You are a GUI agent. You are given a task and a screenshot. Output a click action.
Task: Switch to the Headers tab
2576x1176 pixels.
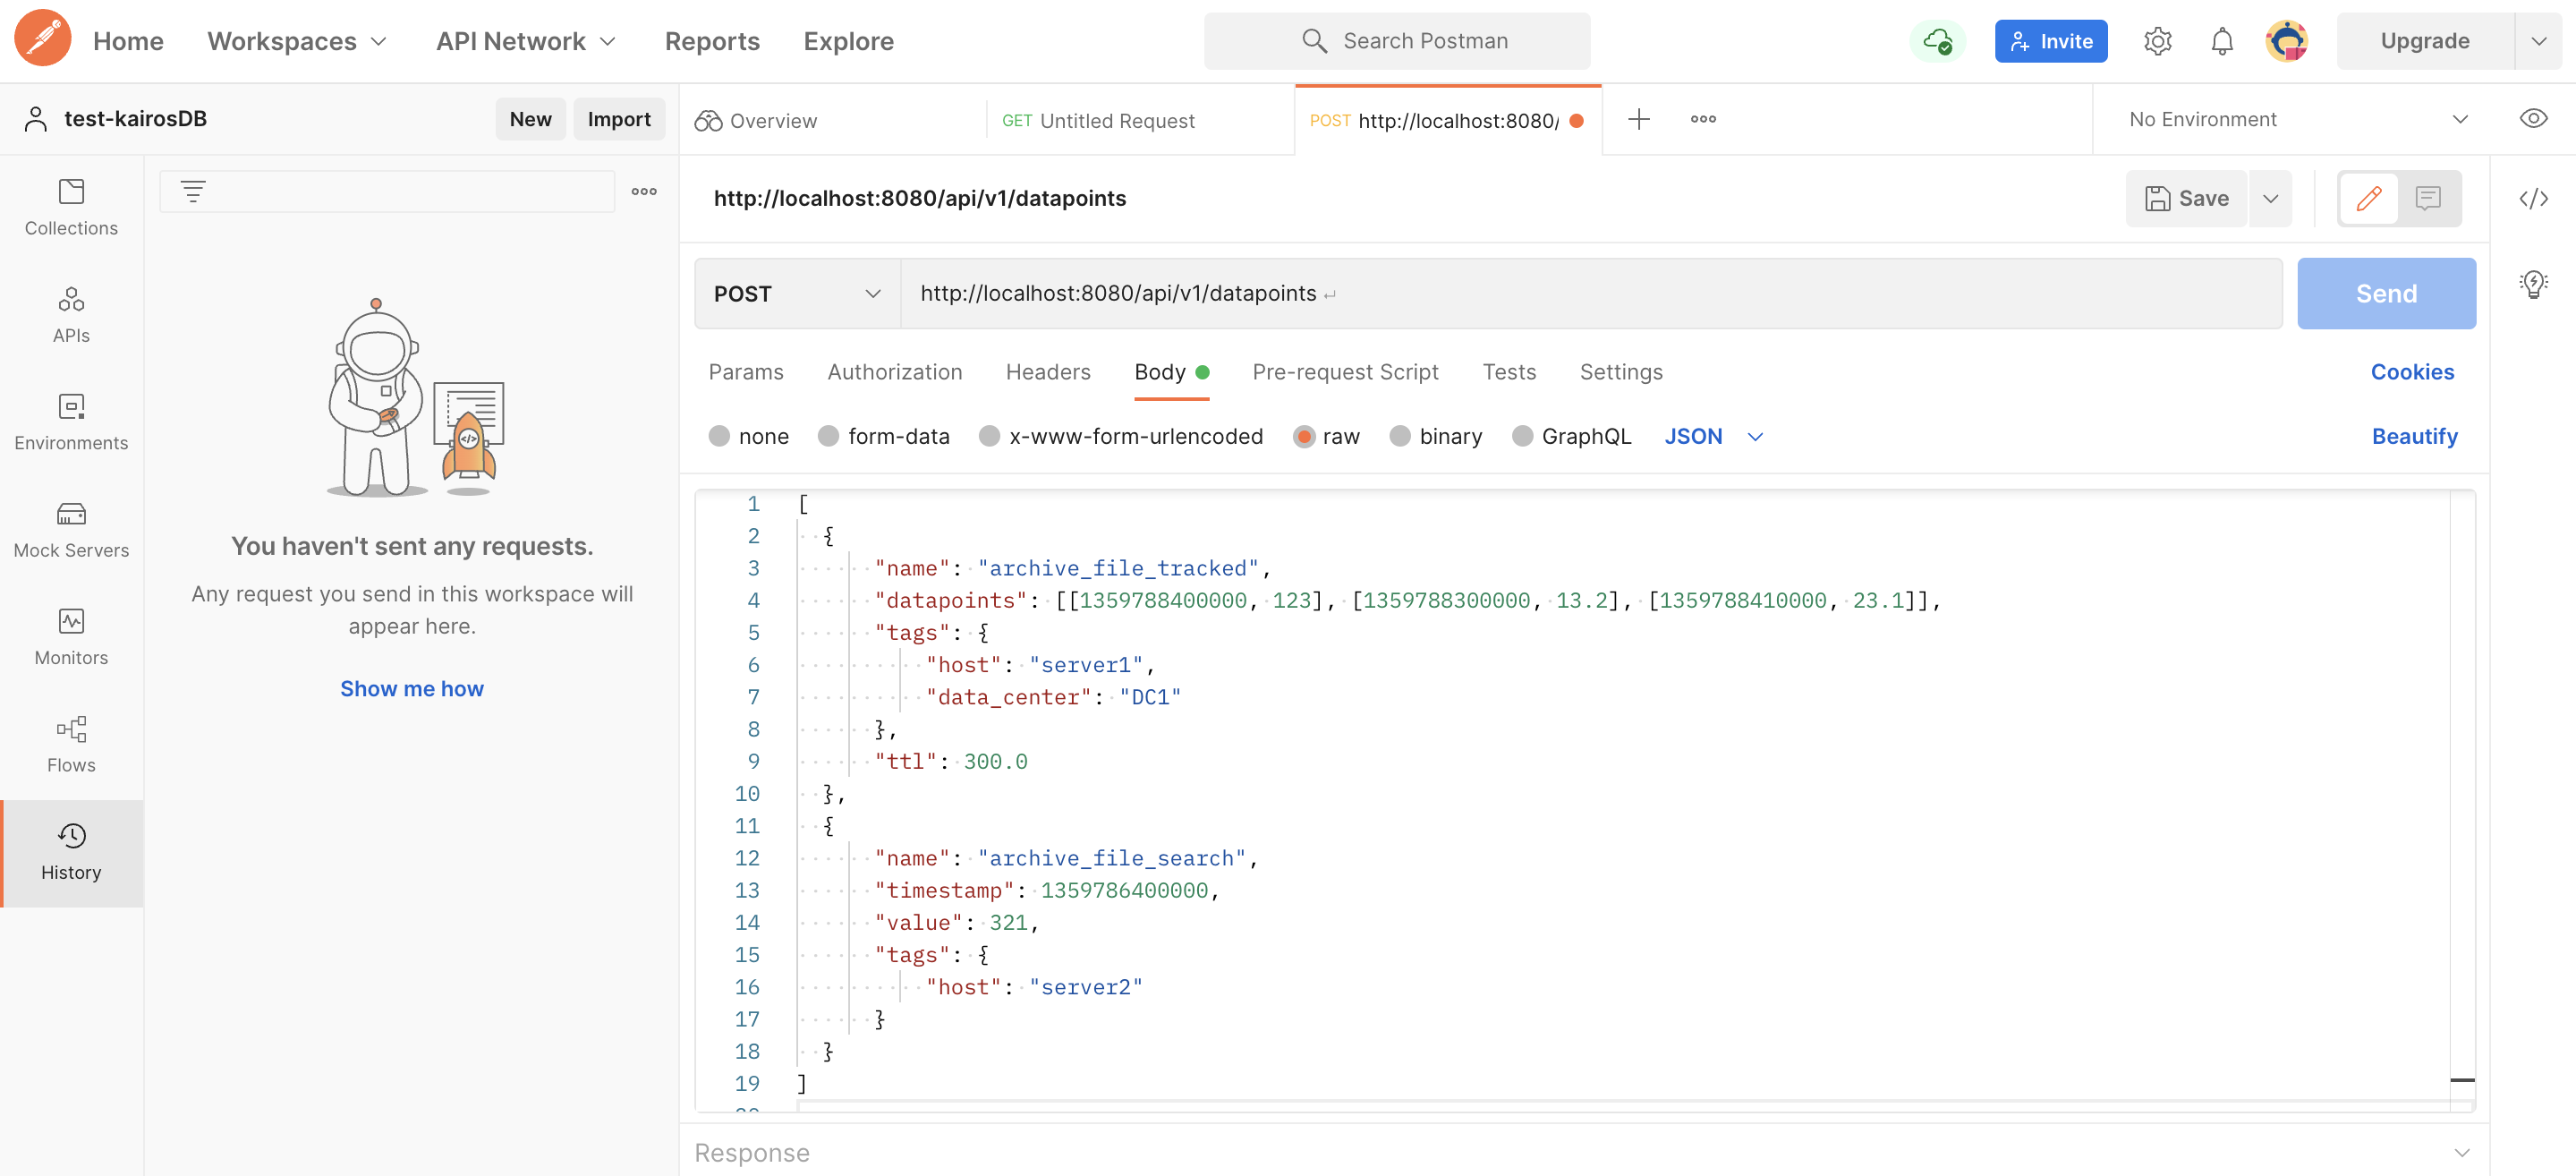(1047, 372)
